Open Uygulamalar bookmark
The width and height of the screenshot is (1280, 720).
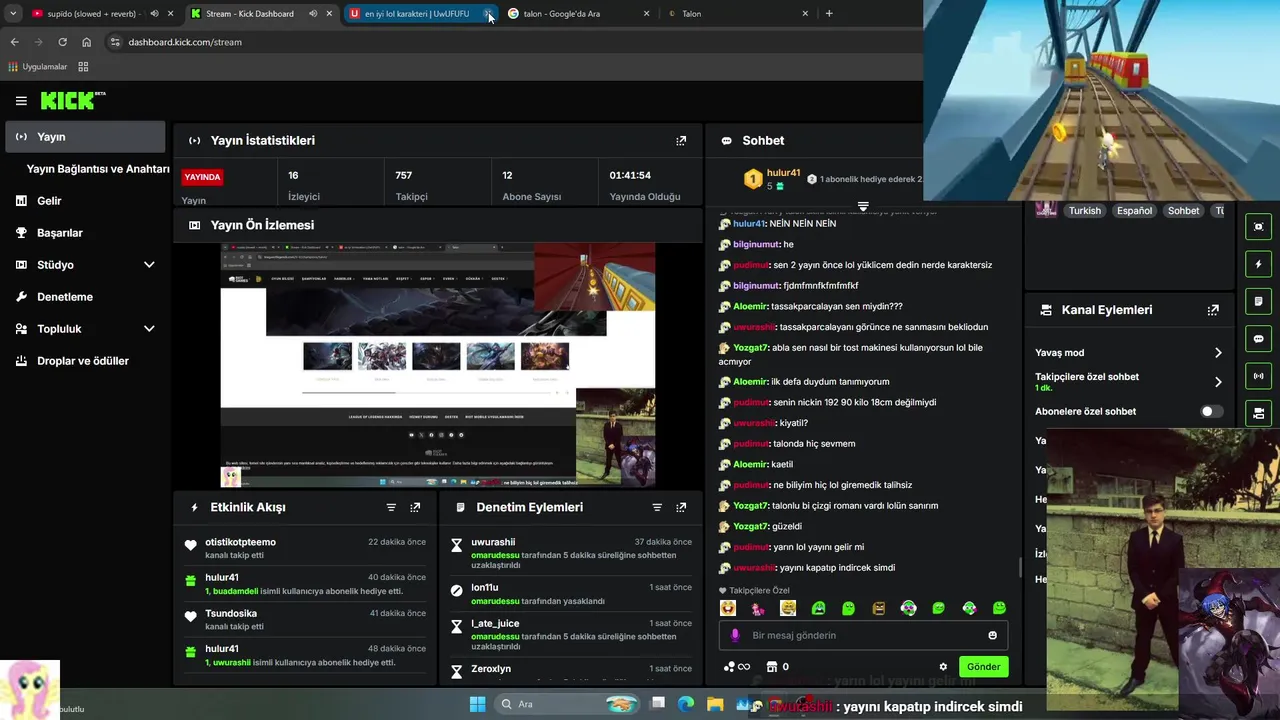(37, 67)
